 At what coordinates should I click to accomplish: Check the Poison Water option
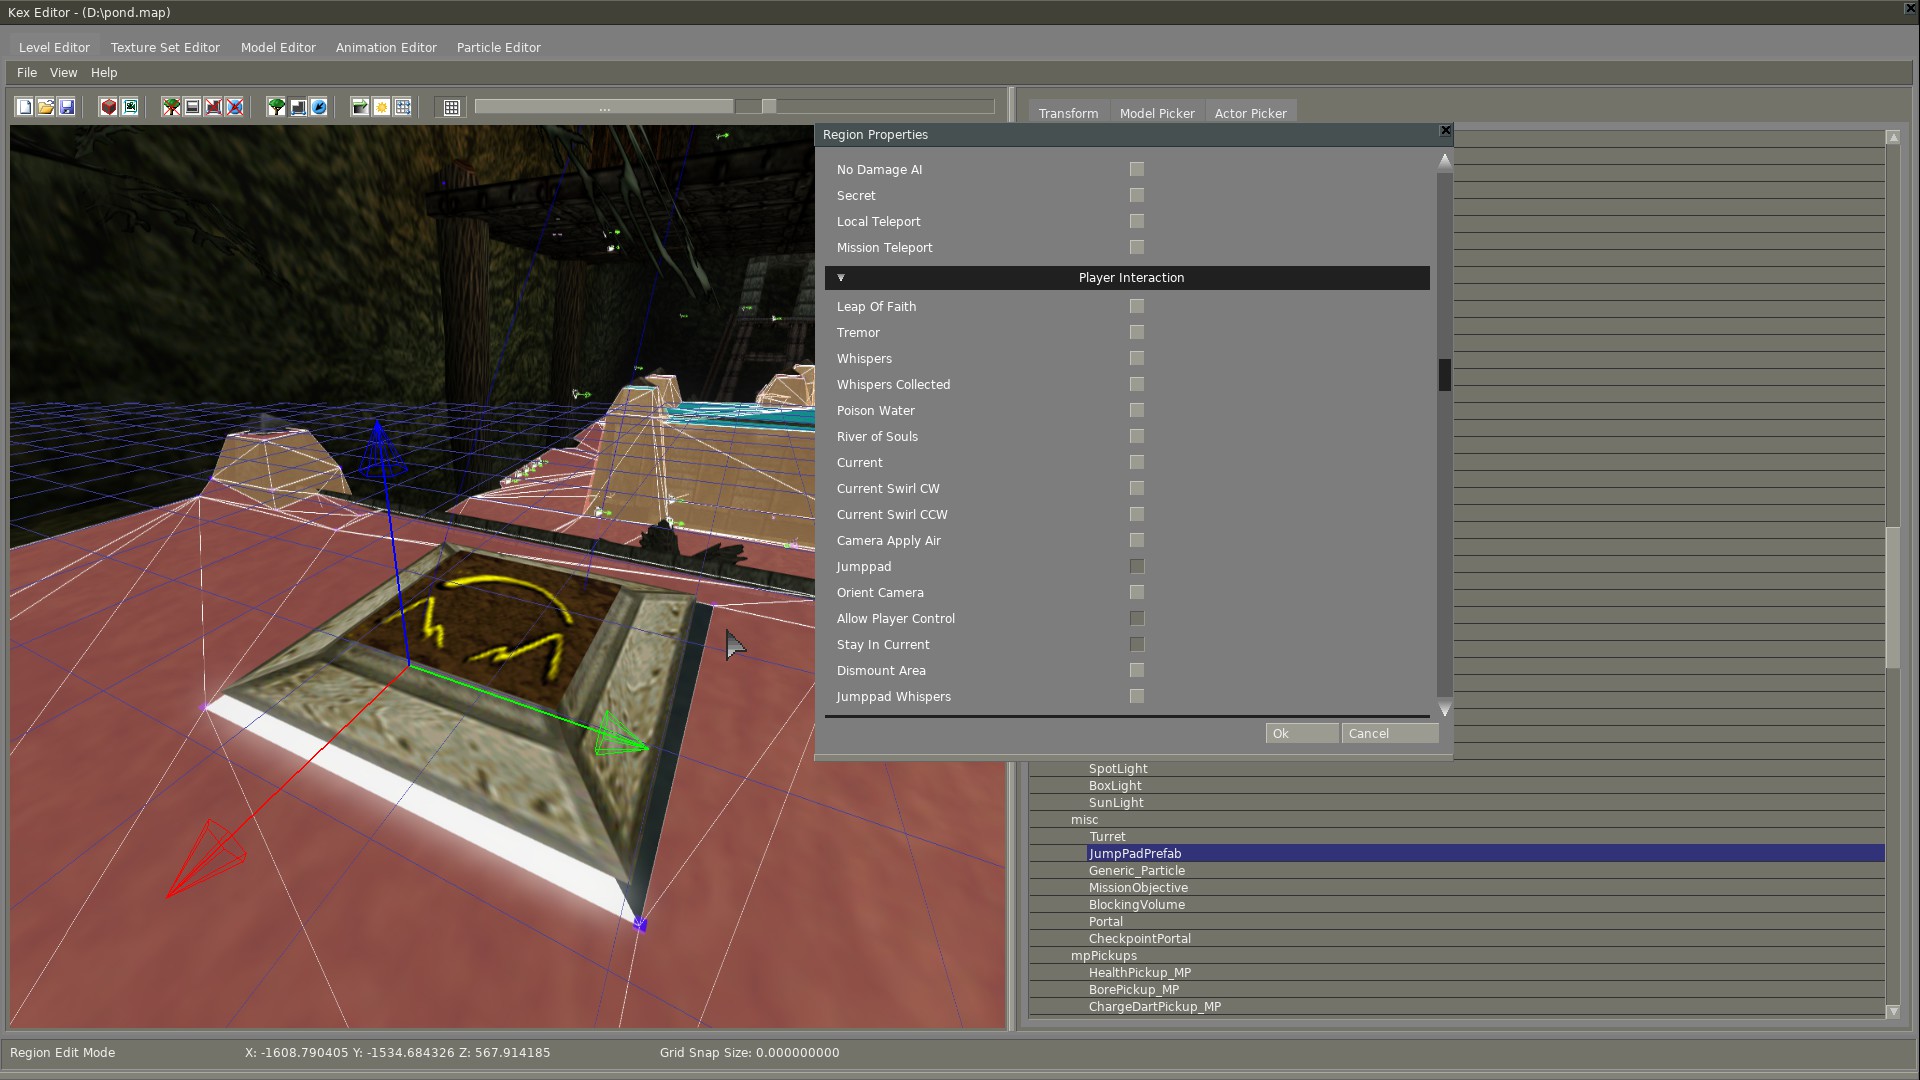click(x=1137, y=411)
